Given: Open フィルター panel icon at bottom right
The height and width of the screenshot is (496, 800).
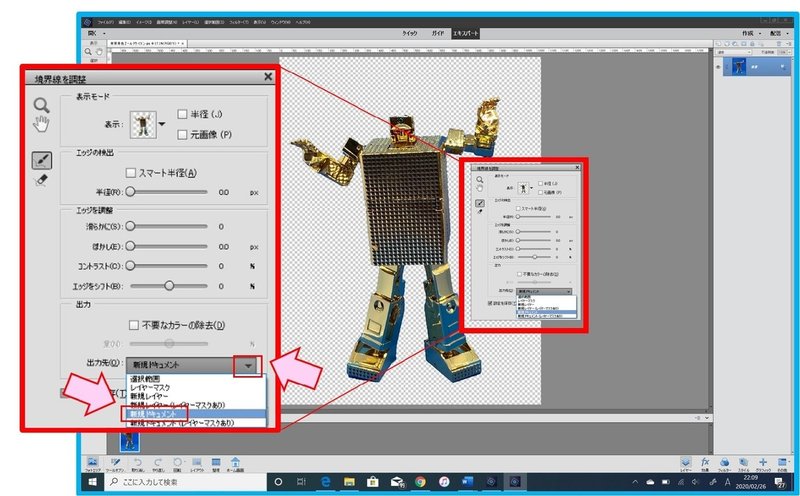Looking at the screenshot, I should [x=724, y=463].
